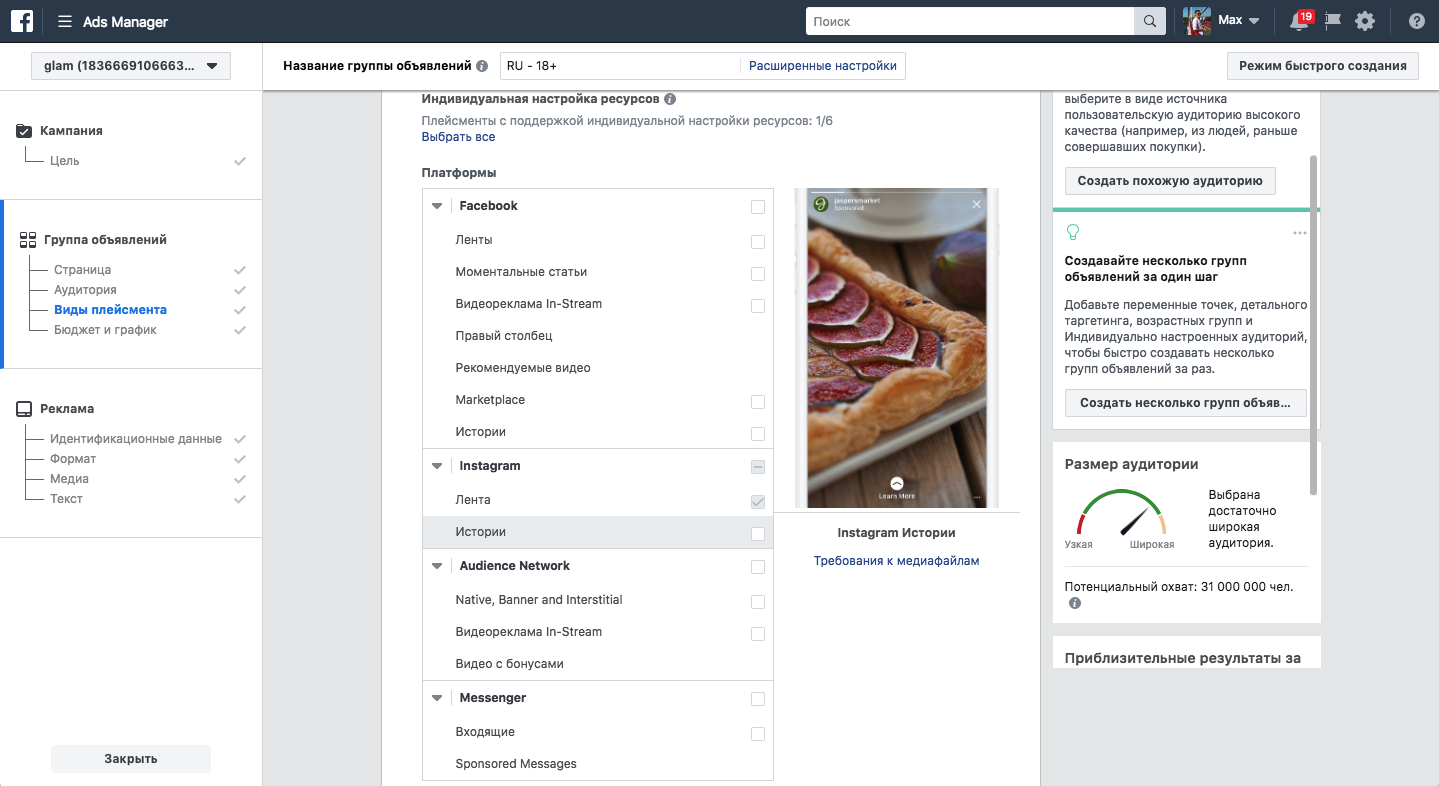Click the Выбрать все link

(x=458, y=137)
